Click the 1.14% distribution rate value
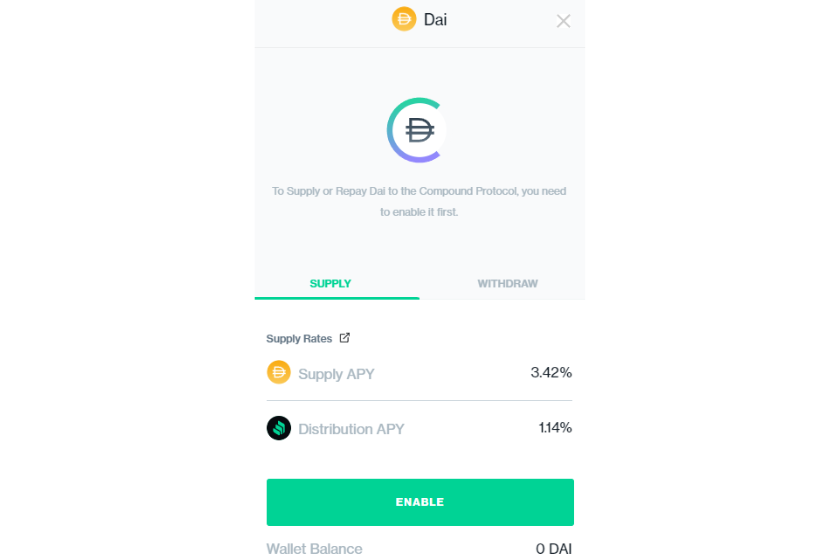The width and height of the screenshot is (840, 560). [555, 428]
